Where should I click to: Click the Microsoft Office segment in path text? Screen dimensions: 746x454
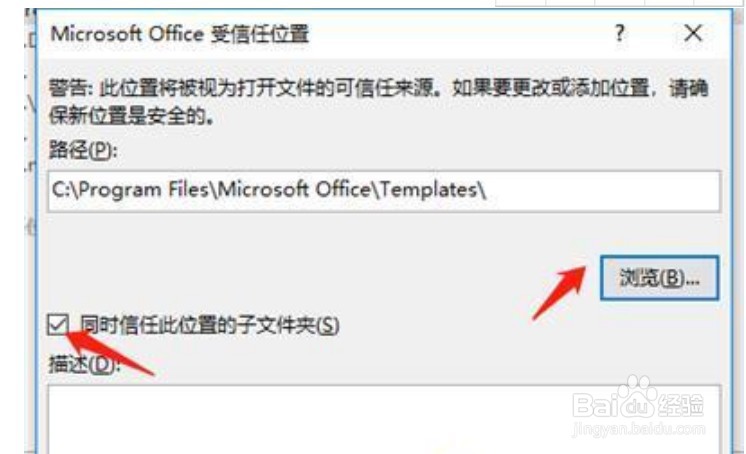pyautogui.click(x=294, y=190)
